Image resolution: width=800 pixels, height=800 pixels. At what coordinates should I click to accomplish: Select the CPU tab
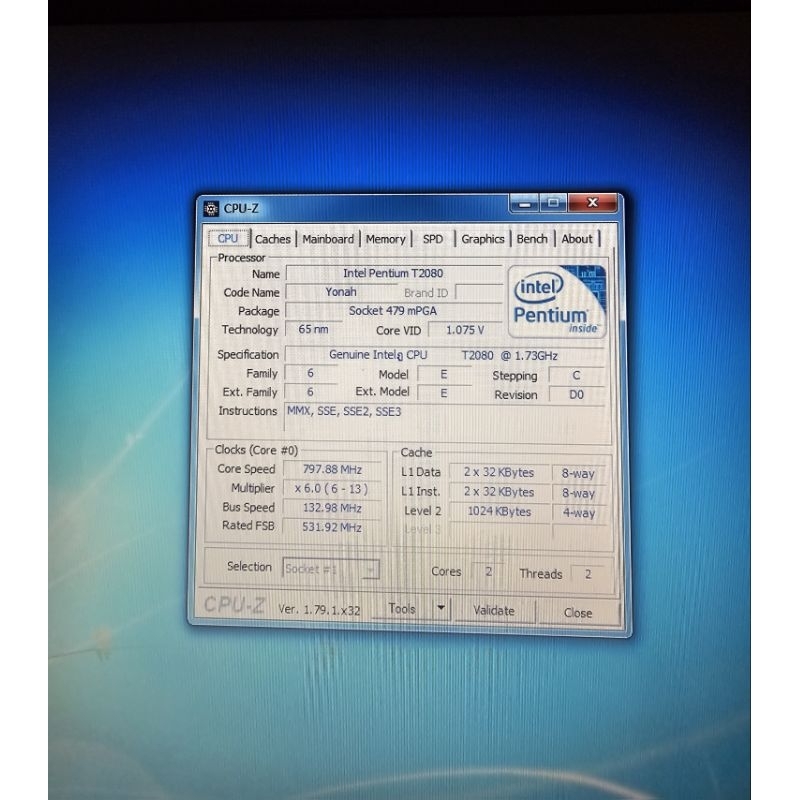[228, 238]
